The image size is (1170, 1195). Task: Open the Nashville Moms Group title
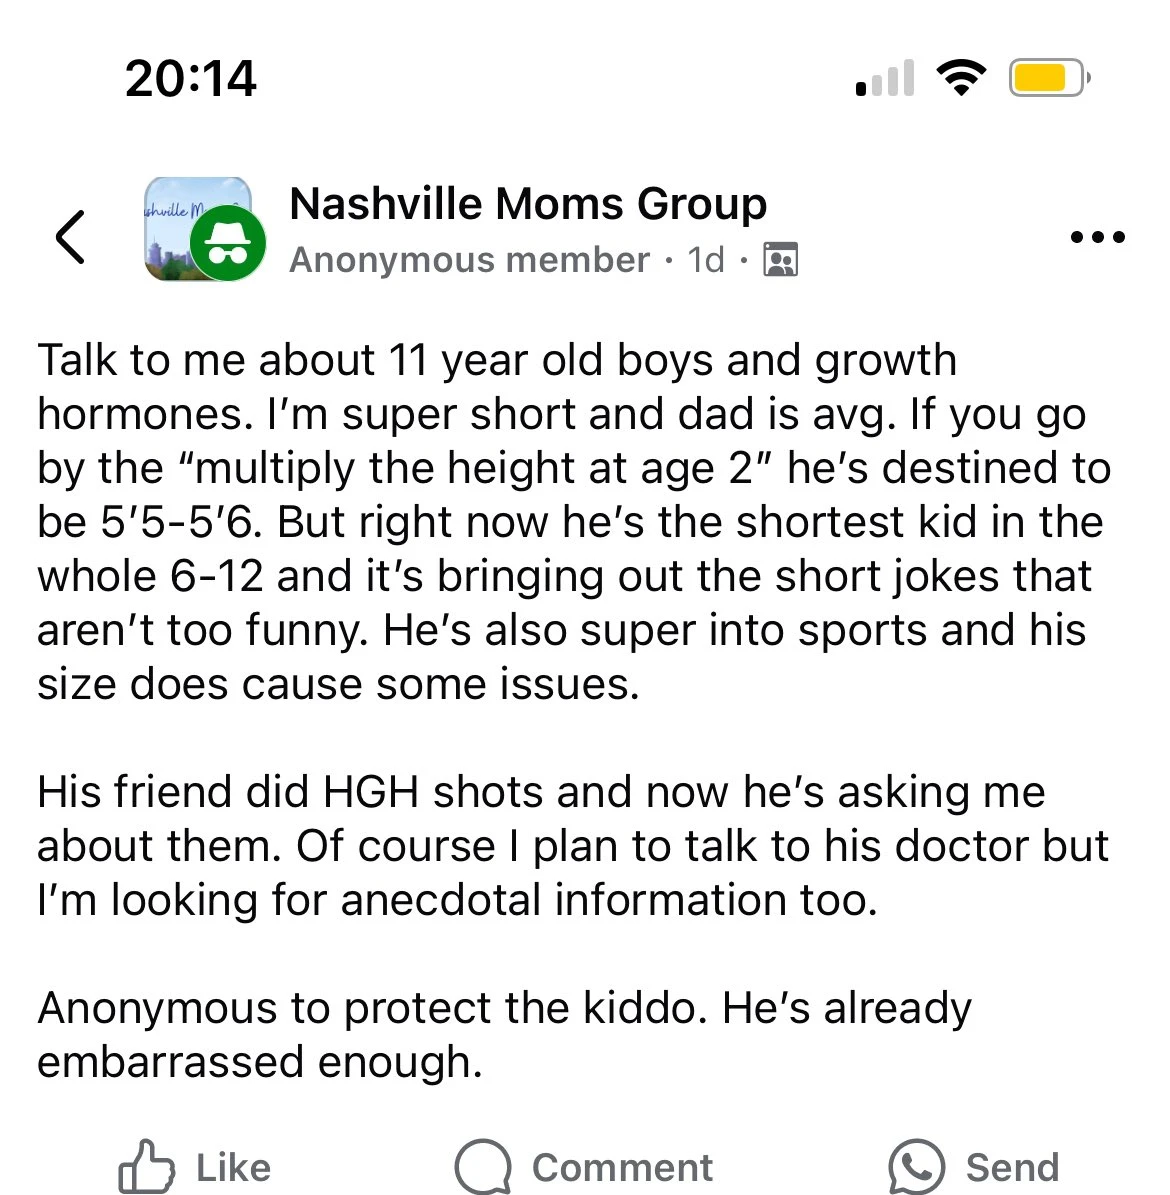[x=527, y=204]
